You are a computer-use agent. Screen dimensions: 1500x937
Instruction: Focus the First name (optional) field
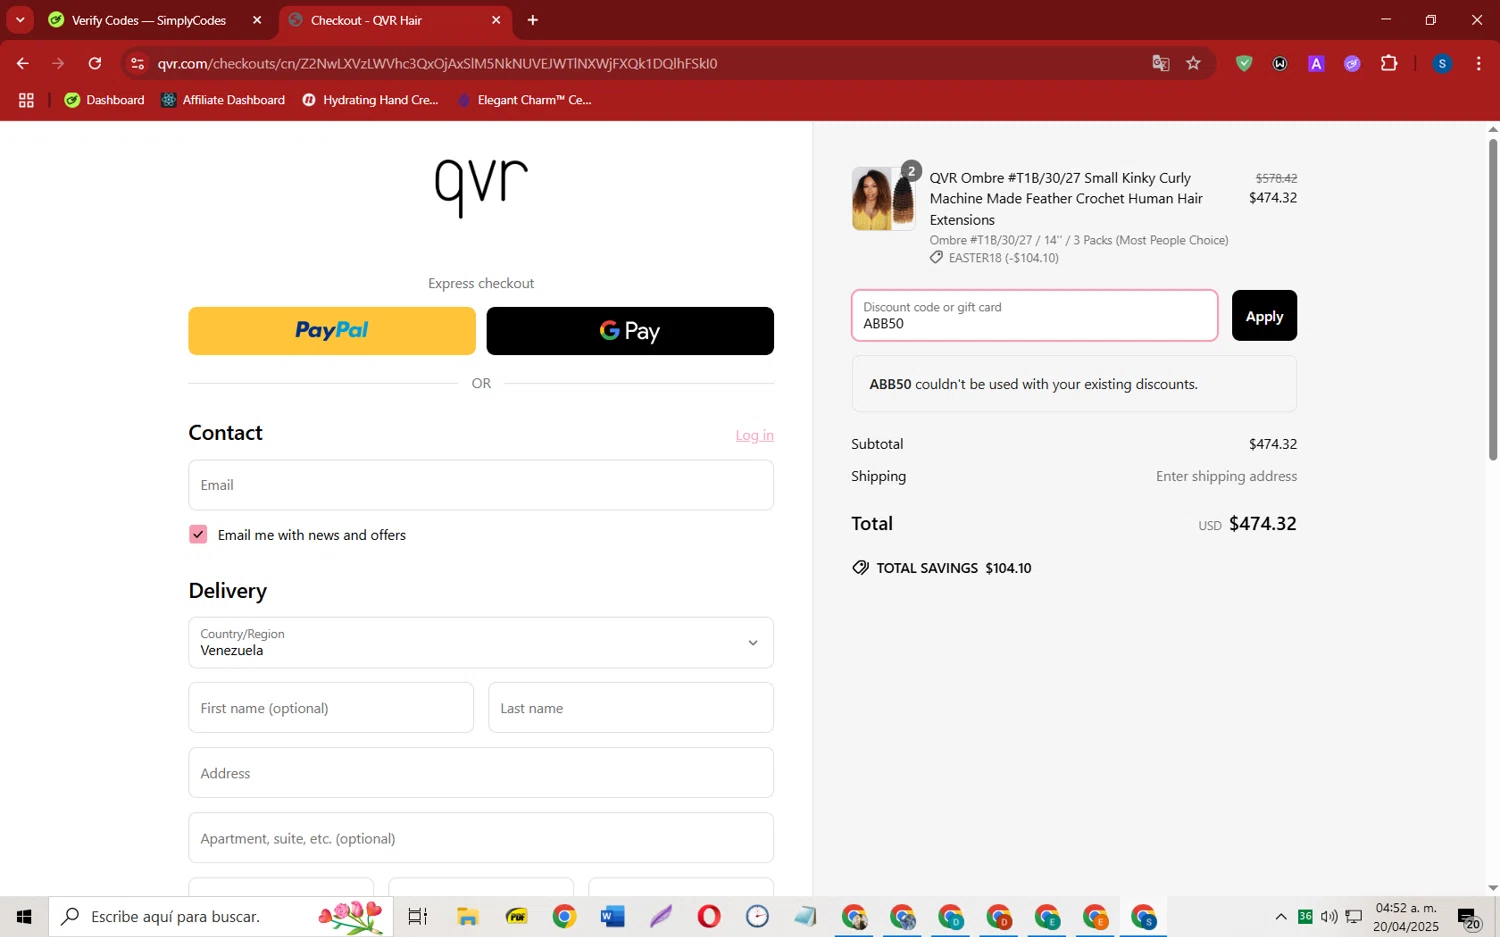point(331,708)
